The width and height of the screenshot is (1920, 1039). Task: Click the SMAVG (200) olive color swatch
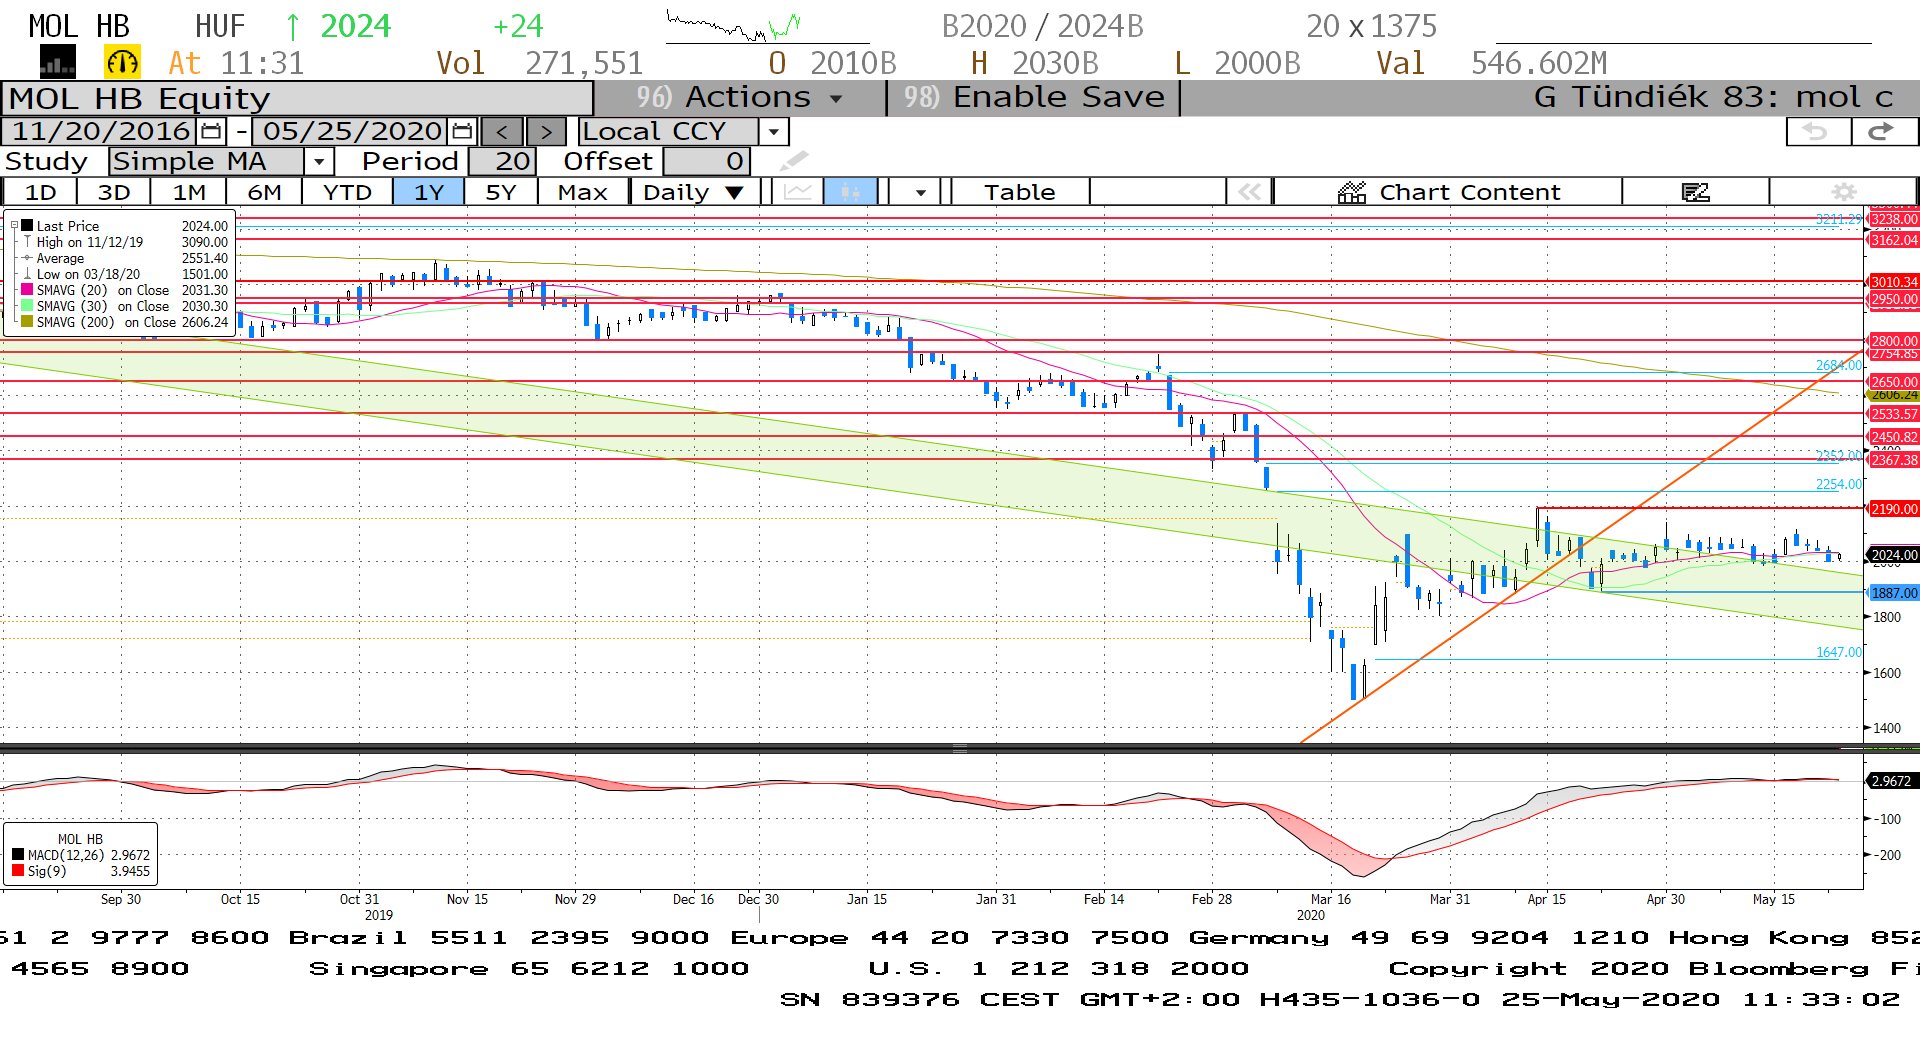(x=28, y=322)
